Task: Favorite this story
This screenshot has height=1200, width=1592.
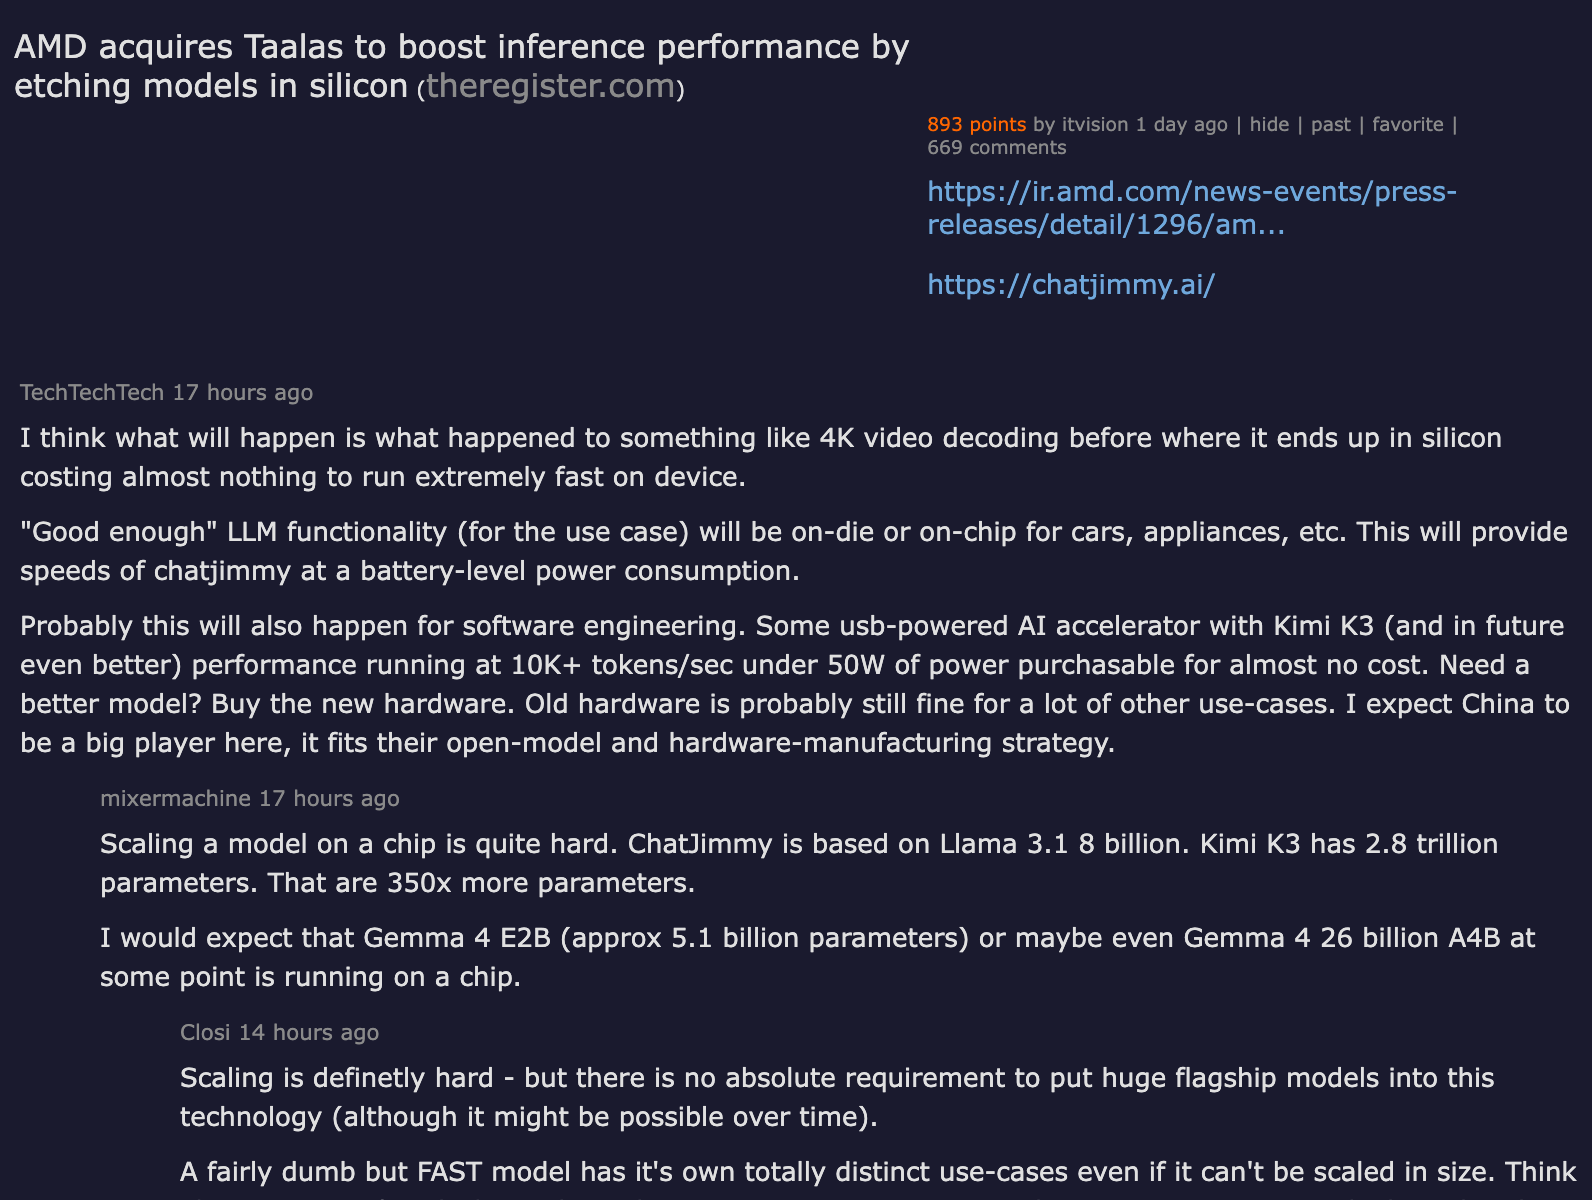Action: coord(1408,124)
